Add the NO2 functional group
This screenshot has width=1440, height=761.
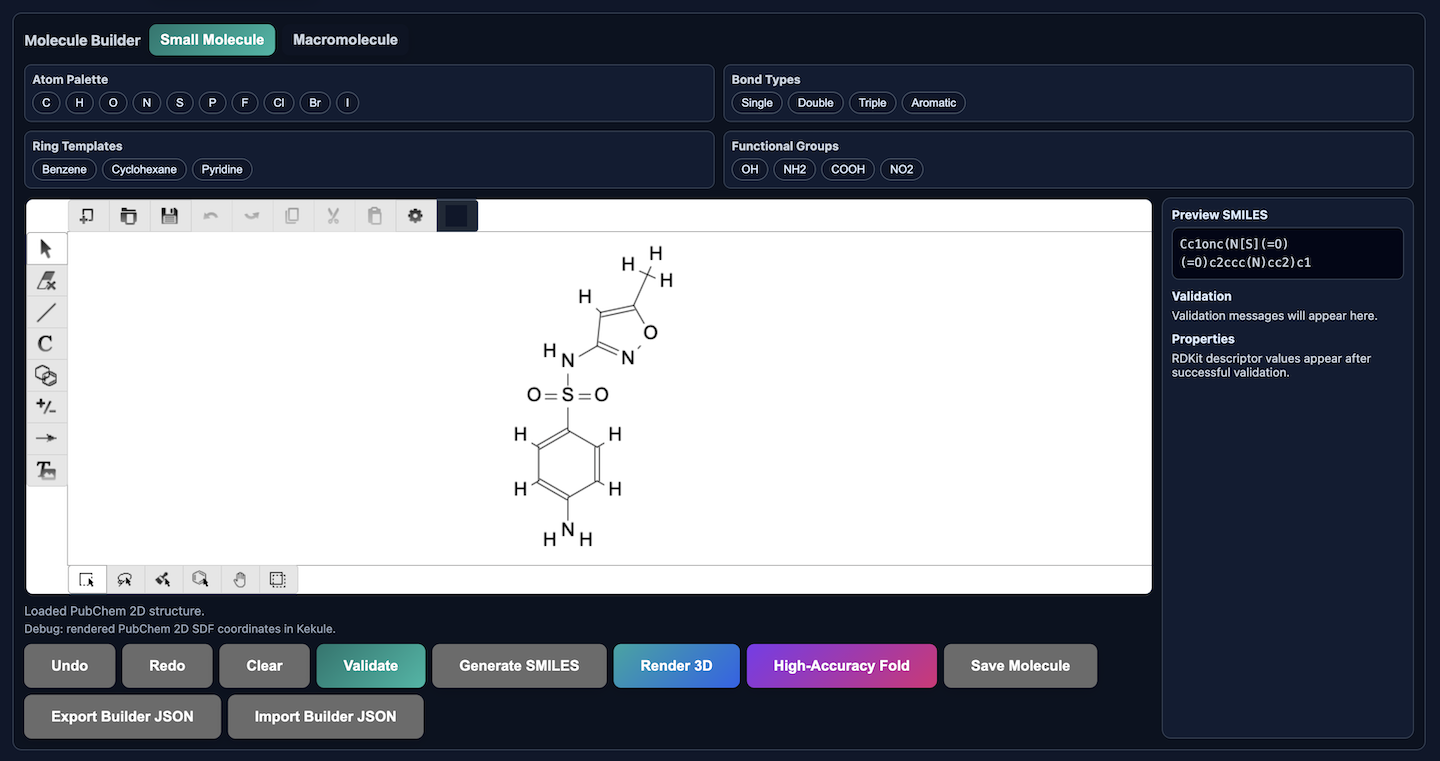902,170
